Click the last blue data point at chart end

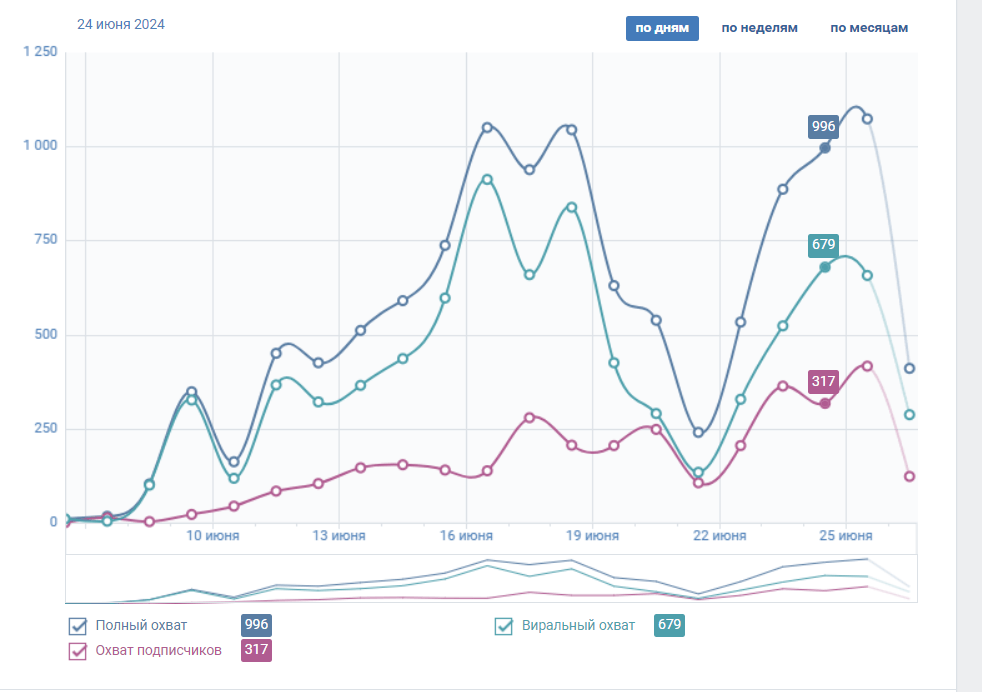(x=909, y=368)
